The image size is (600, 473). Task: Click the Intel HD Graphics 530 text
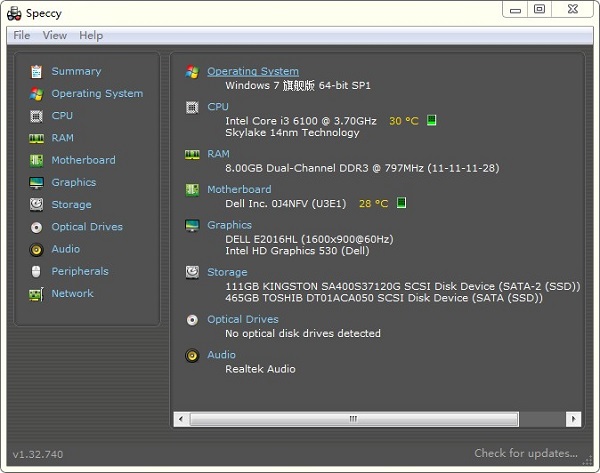point(297,251)
